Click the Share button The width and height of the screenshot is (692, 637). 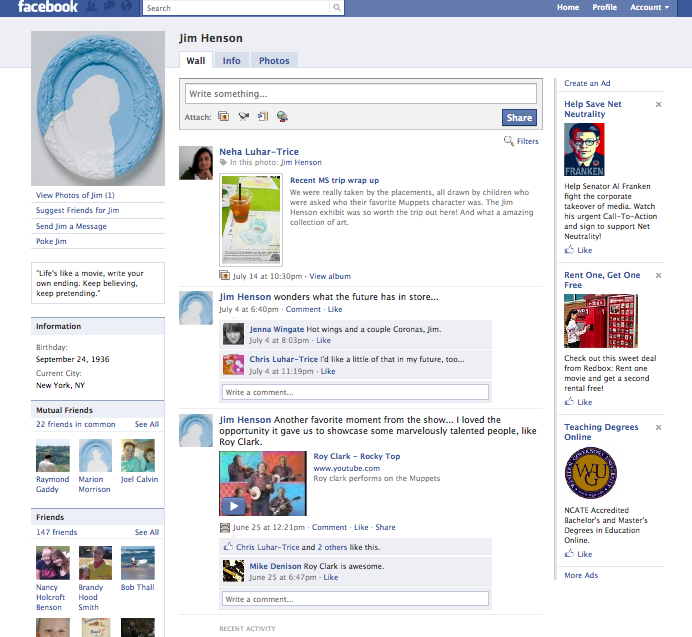coord(519,117)
